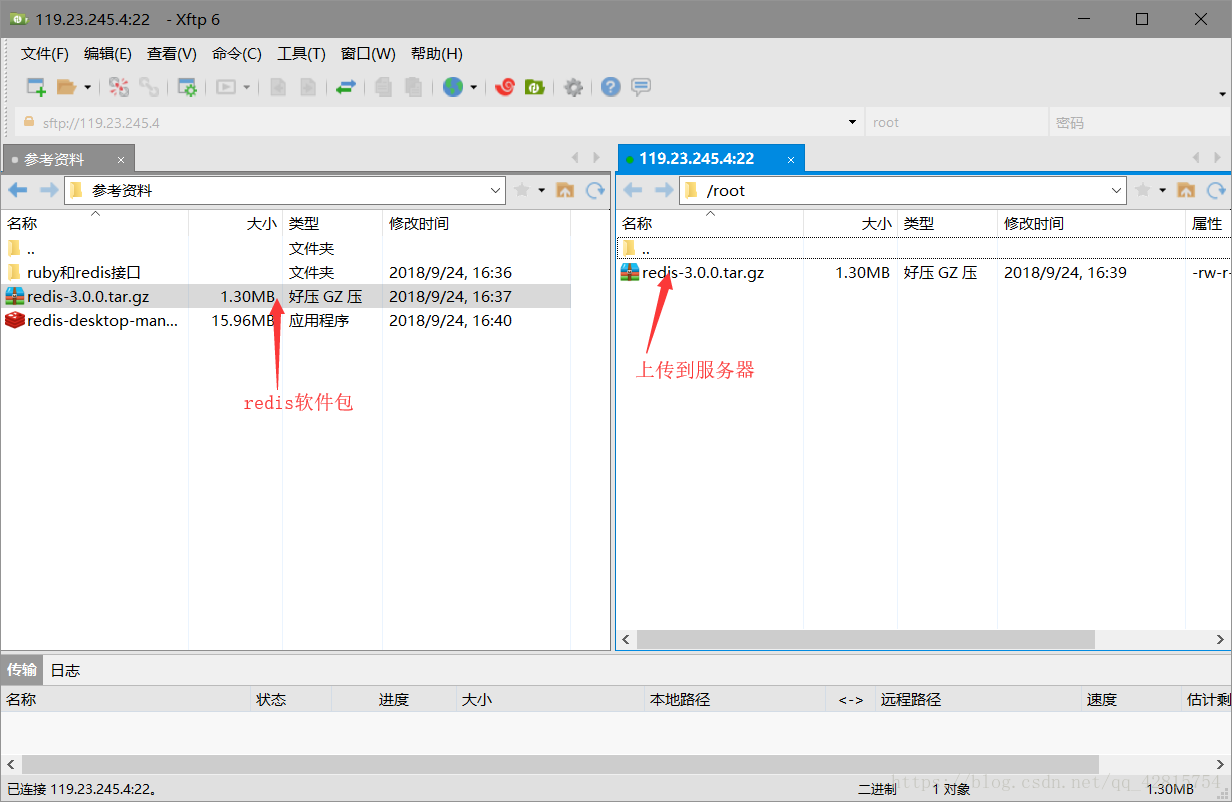The image size is (1232, 802).
Task: Switch to the 传输 tab
Action: [22, 670]
